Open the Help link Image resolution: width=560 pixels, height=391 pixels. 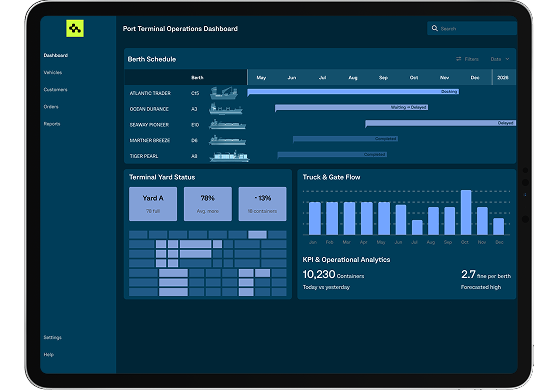click(49, 355)
